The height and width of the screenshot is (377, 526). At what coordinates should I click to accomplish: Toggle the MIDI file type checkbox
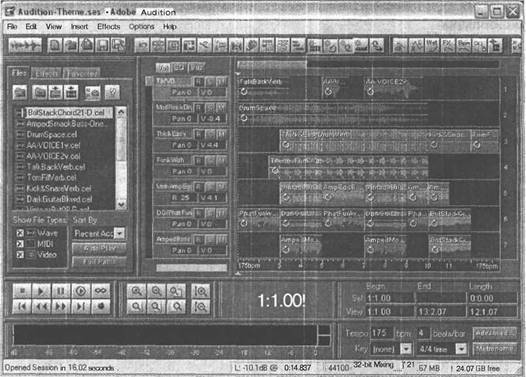[20, 244]
